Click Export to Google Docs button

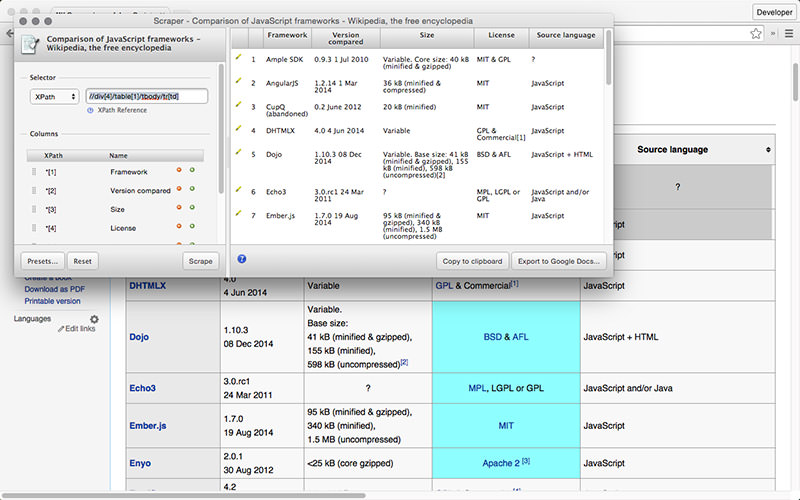558,261
